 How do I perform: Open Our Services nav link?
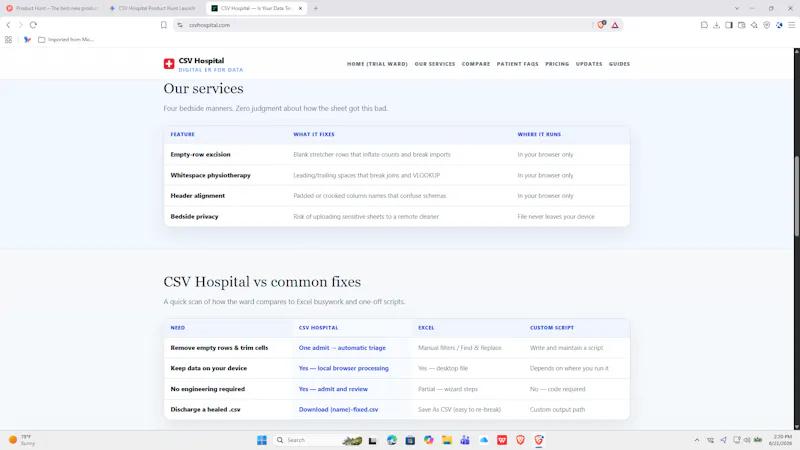coord(435,64)
